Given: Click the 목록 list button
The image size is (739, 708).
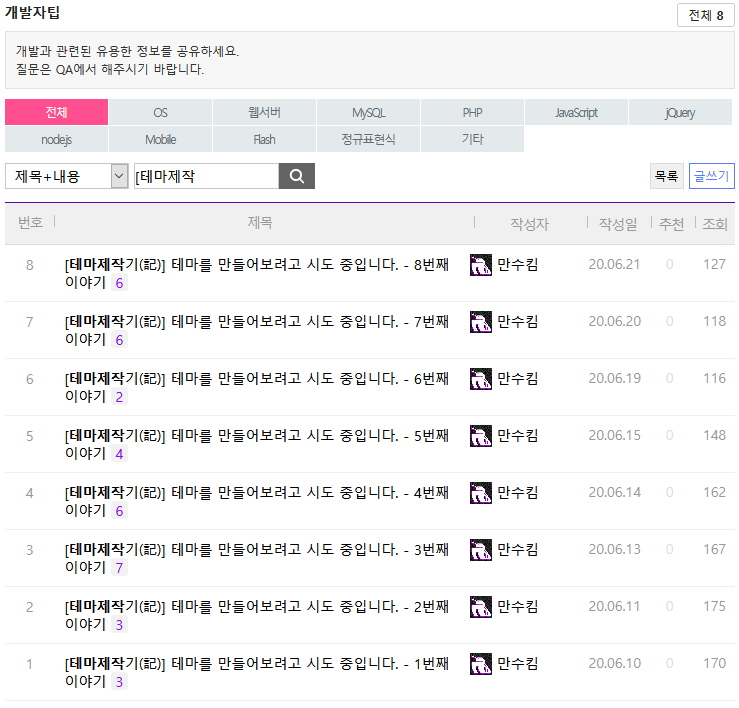Looking at the screenshot, I should 666,176.
